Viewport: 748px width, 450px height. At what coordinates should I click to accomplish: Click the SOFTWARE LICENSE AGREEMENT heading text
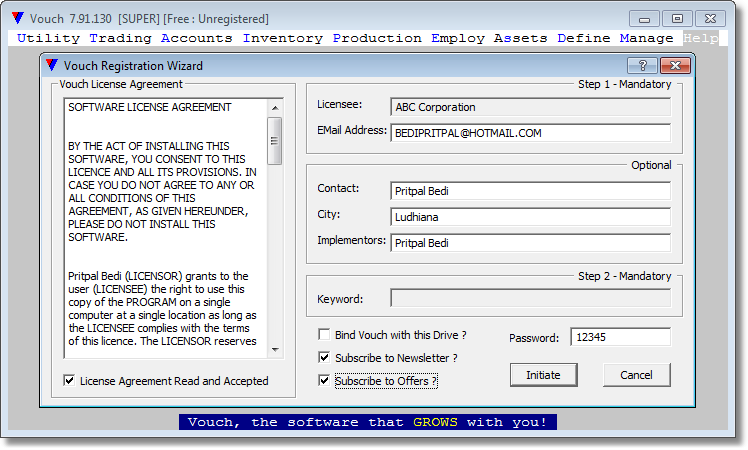pyautogui.click(x=150, y=107)
